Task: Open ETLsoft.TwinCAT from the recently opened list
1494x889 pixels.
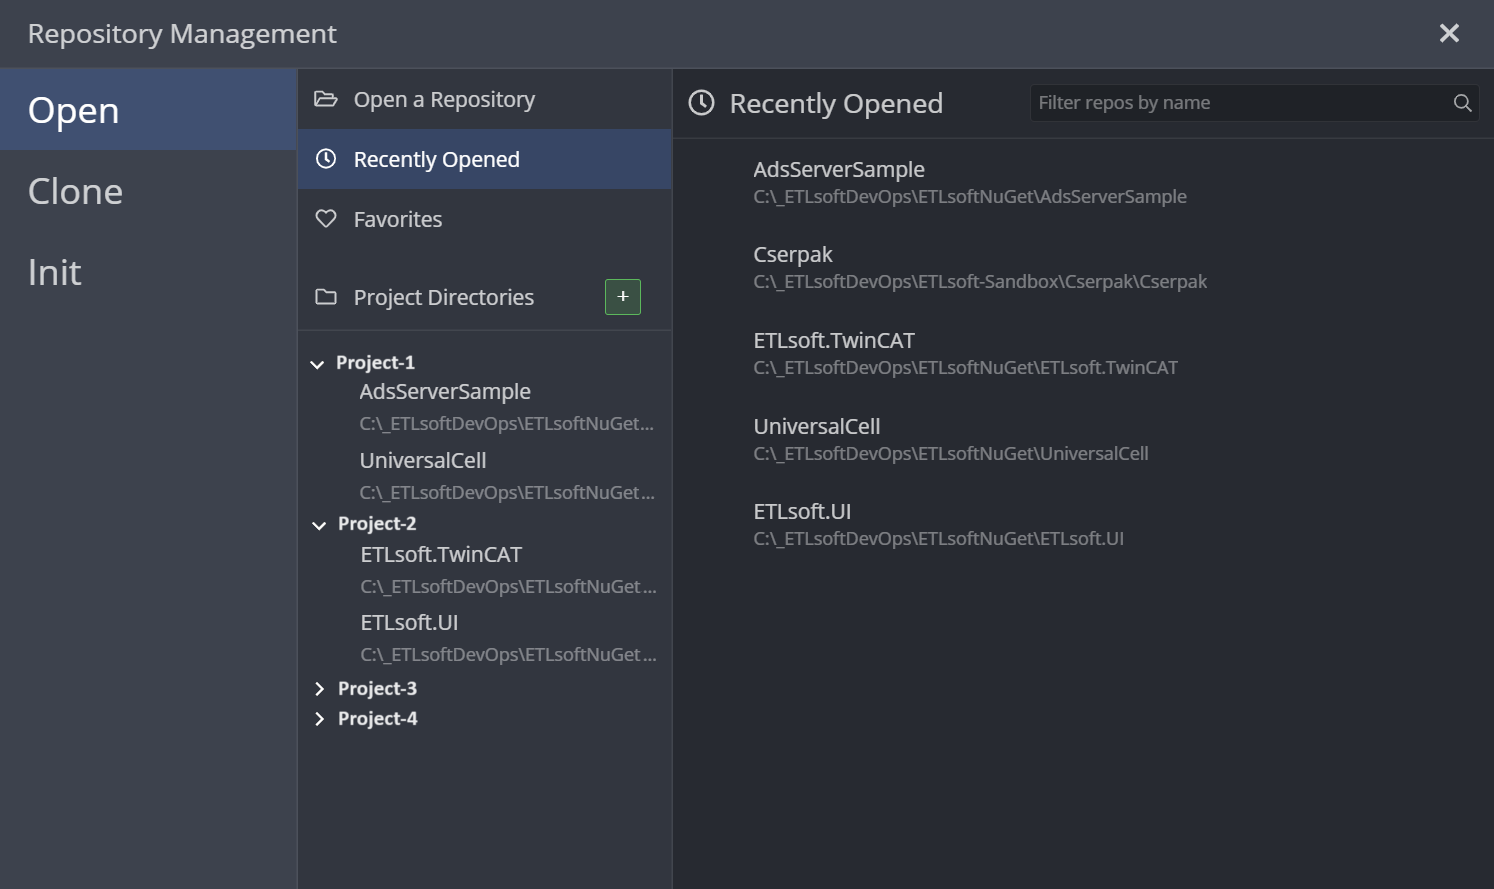Action: (x=834, y=341)
